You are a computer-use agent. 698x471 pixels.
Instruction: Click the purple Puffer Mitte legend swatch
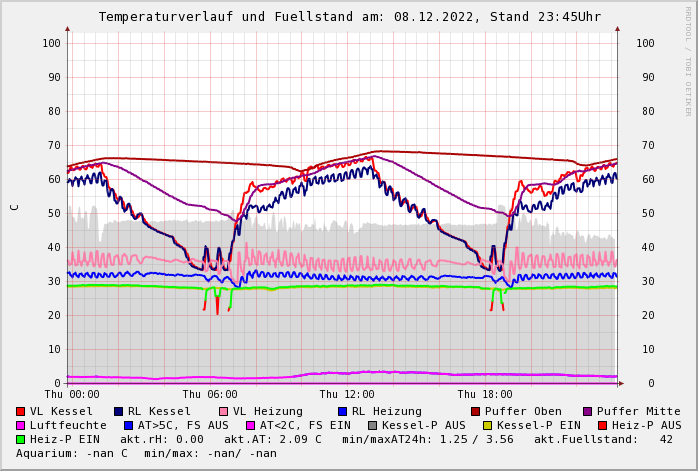[587, 411]
